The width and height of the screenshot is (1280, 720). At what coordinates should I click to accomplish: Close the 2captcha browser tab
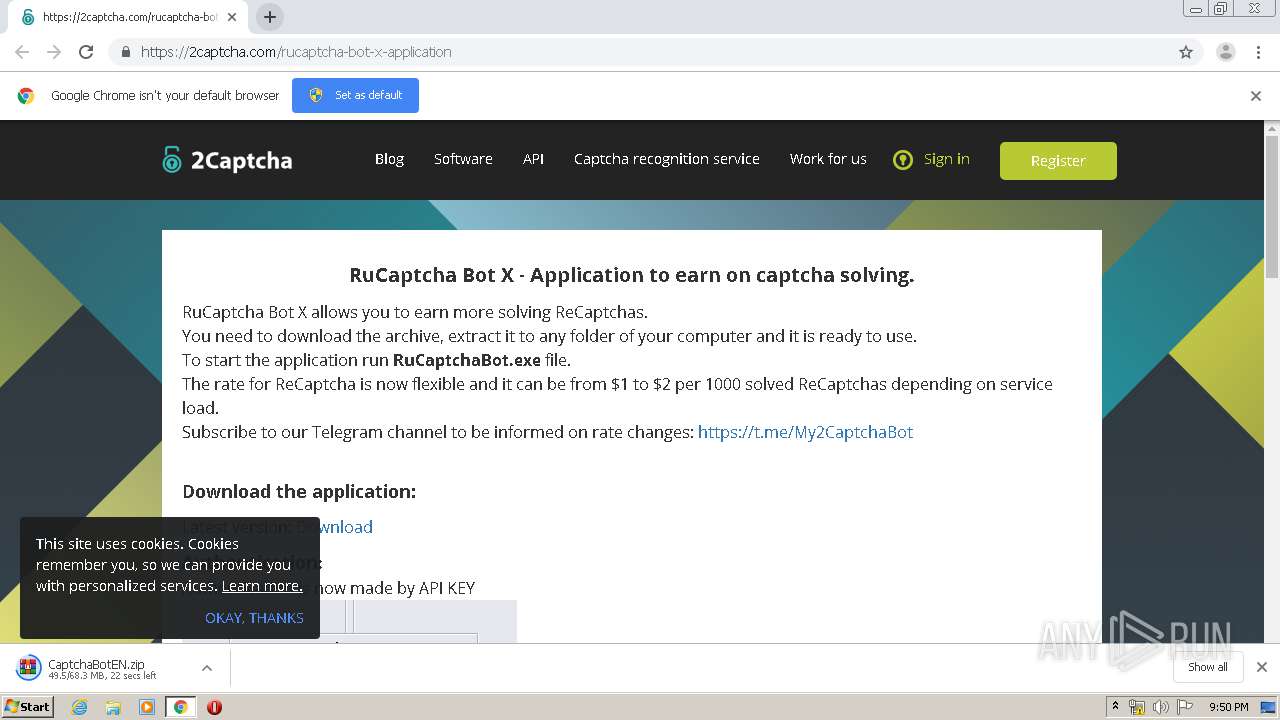(x=232, y=17)
